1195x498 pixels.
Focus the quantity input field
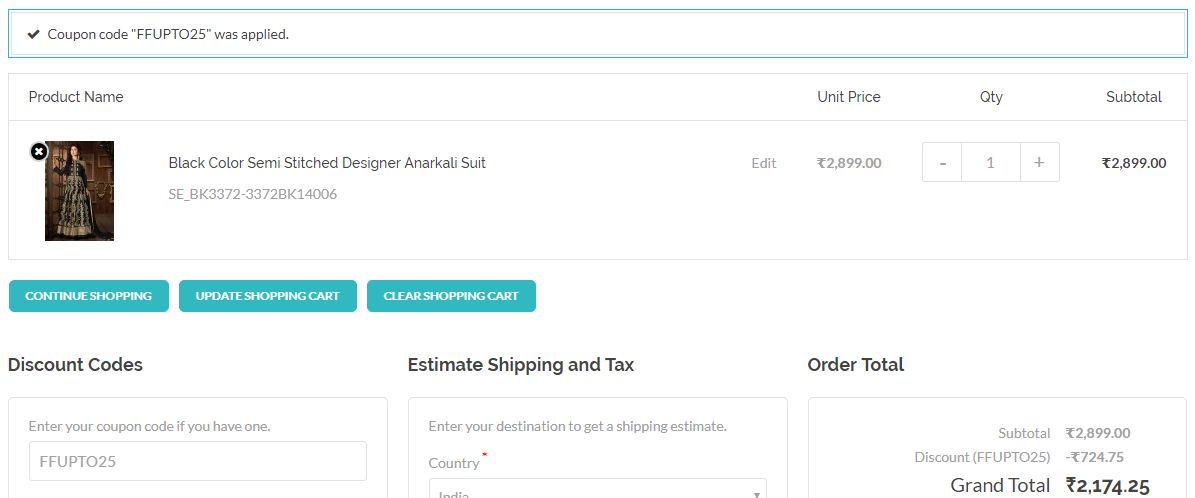coord(990,162)
